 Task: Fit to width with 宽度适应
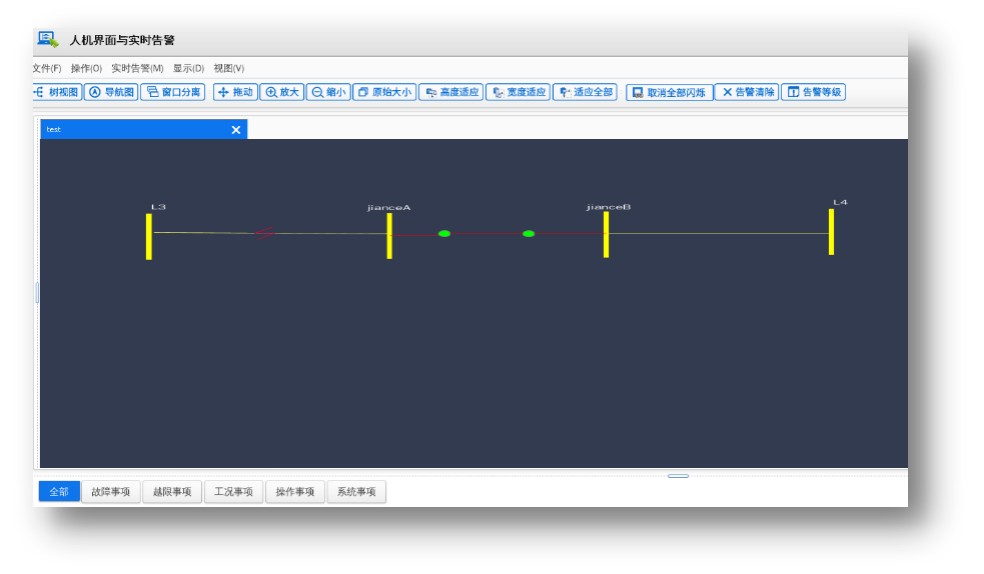[x=518, y=92]
